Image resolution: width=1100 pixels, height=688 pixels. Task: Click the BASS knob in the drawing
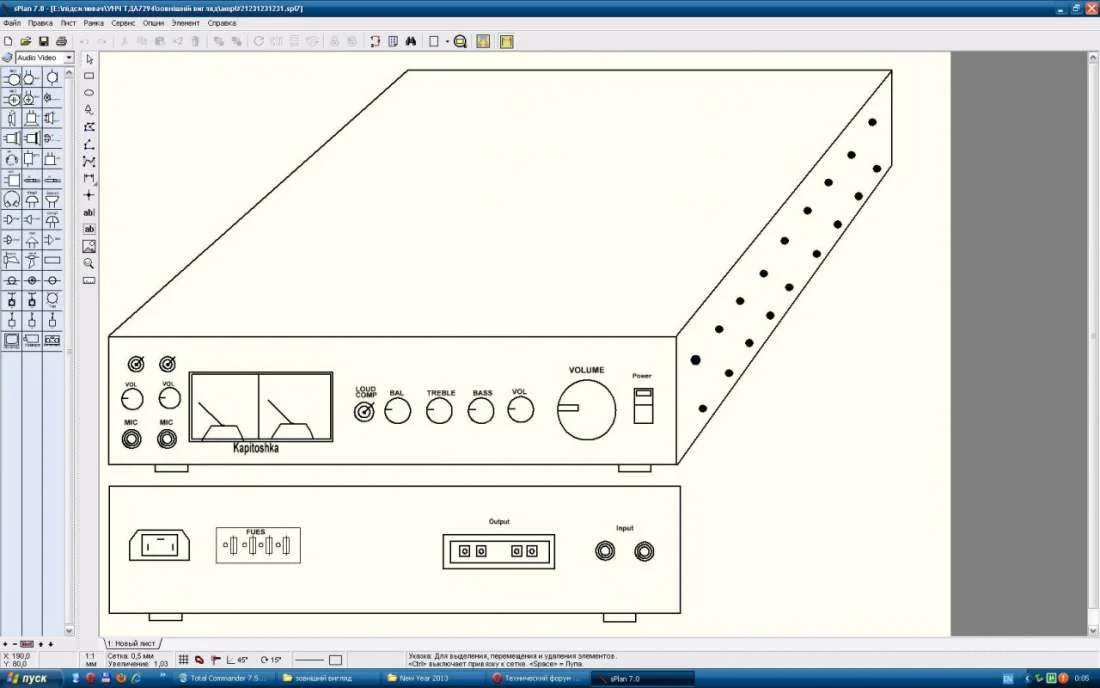[x=481, y=411]
